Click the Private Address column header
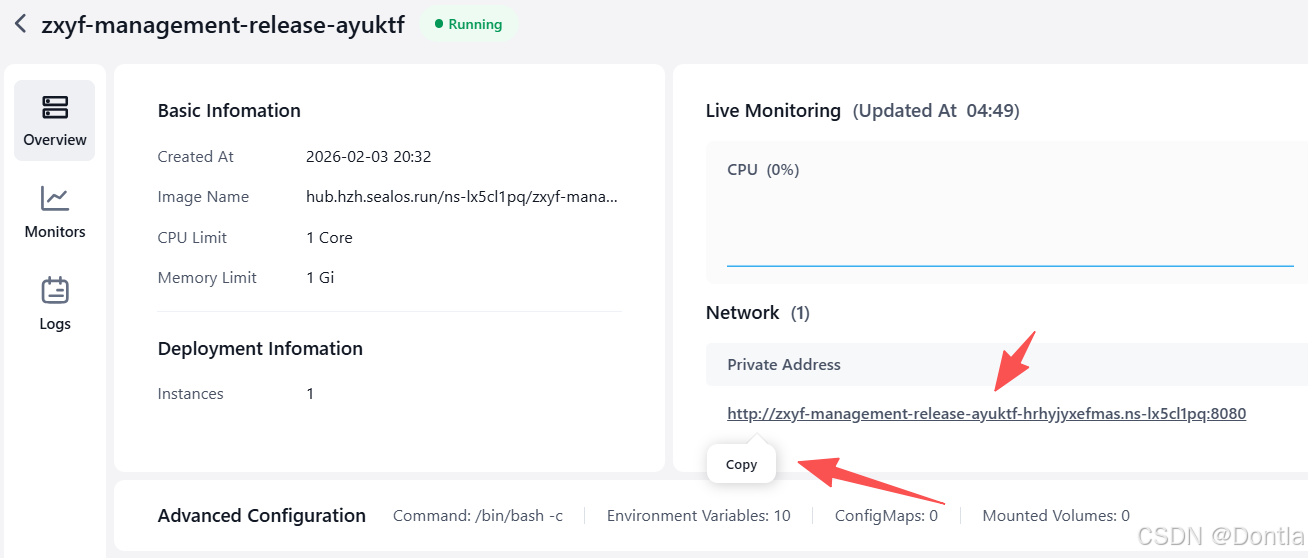Viewport: 1308px width, 558px height. coord(784,365)
